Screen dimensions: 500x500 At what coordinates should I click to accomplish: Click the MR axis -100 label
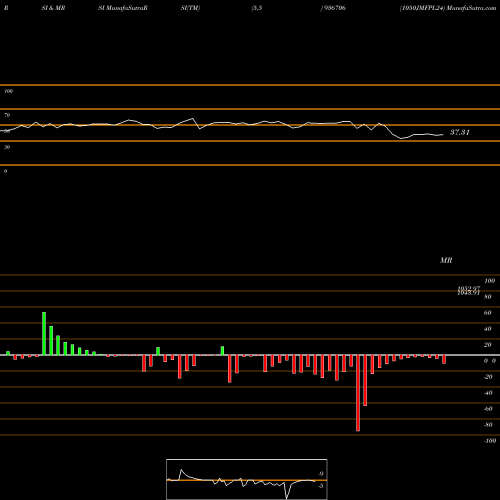(490, 441)
